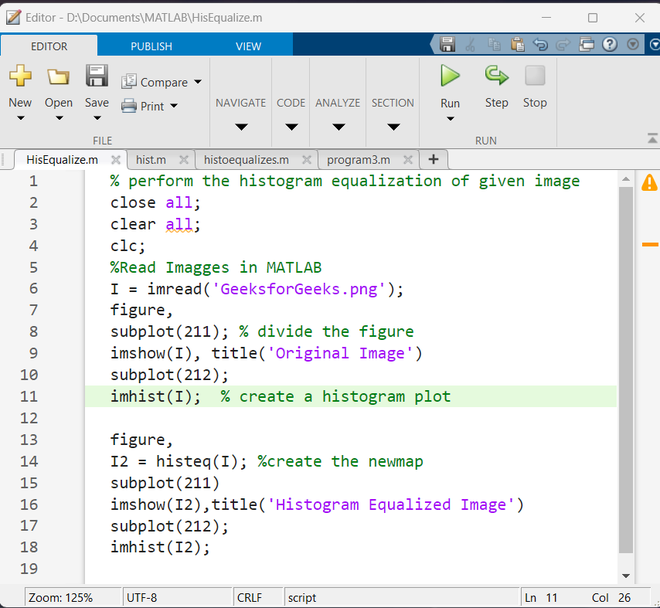
Task: Open the ANALYZE section dropdown
Action: pyautogui.click(x=338, y=126)
